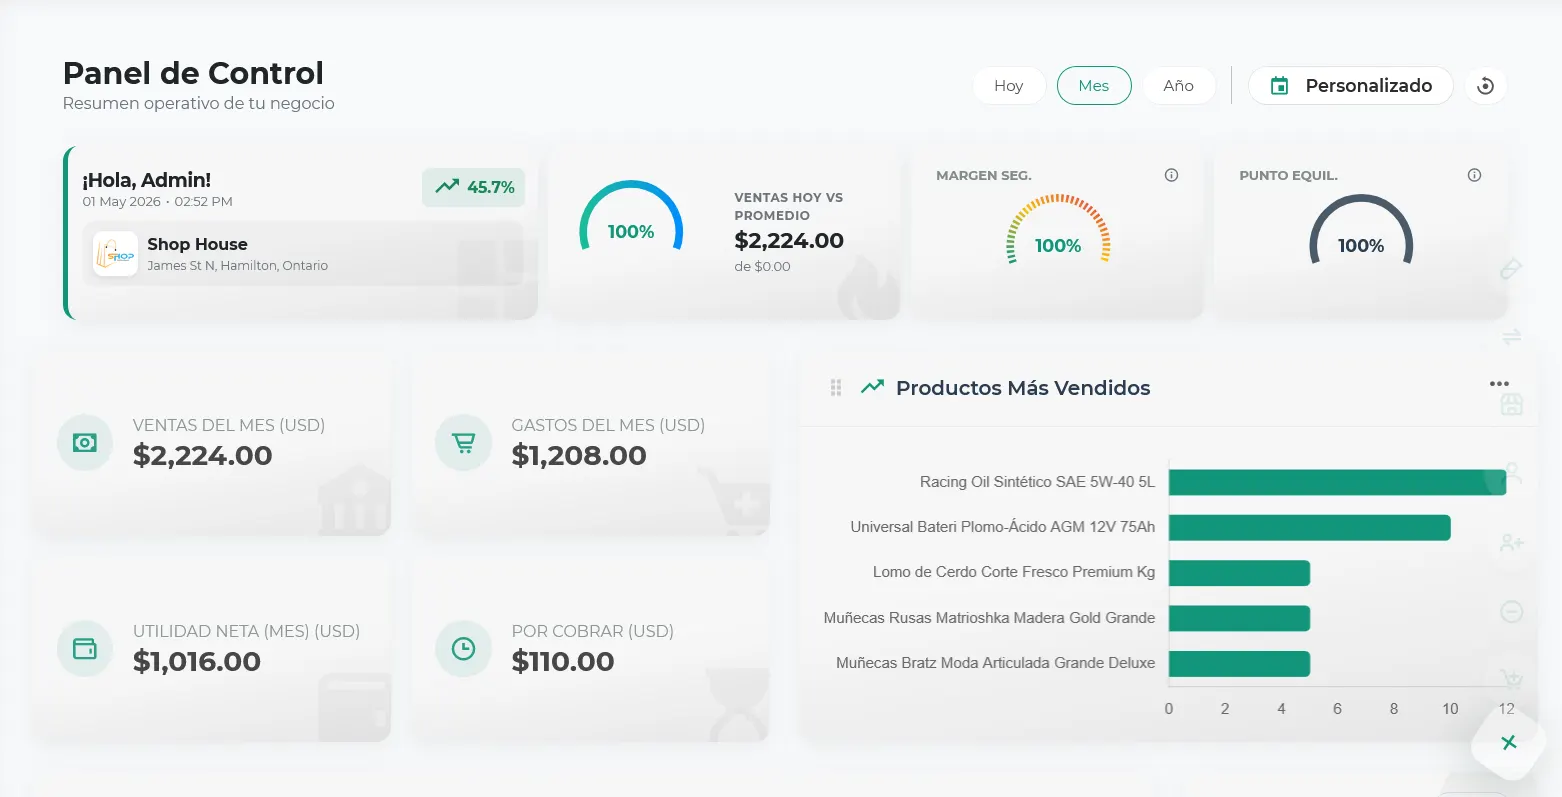Open the Gastos del Mes card

(591, 444)
